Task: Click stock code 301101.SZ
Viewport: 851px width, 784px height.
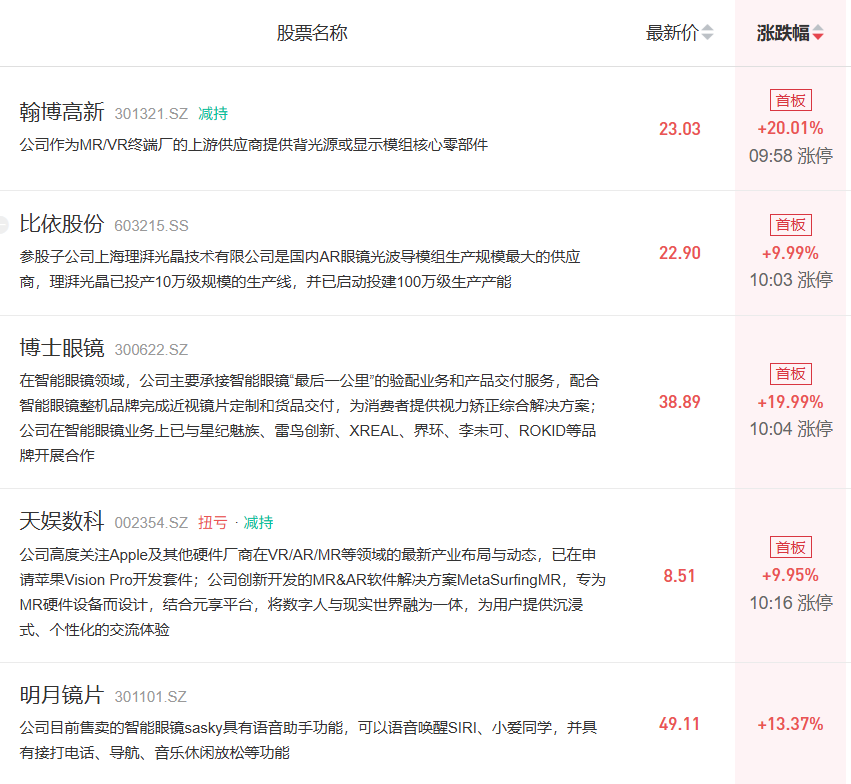Action: coord(150,697)
